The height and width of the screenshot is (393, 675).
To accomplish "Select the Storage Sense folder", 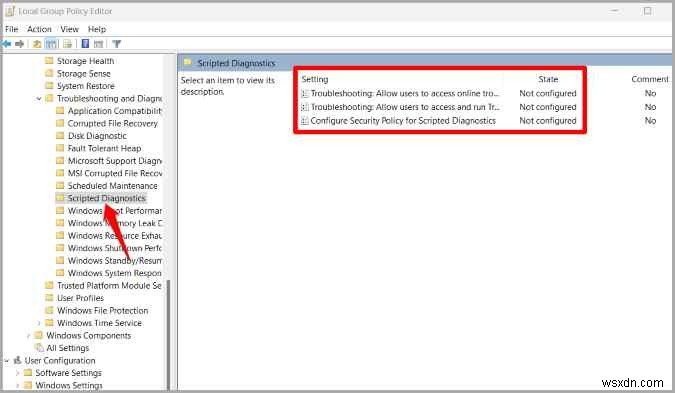I will pos(84,74).
